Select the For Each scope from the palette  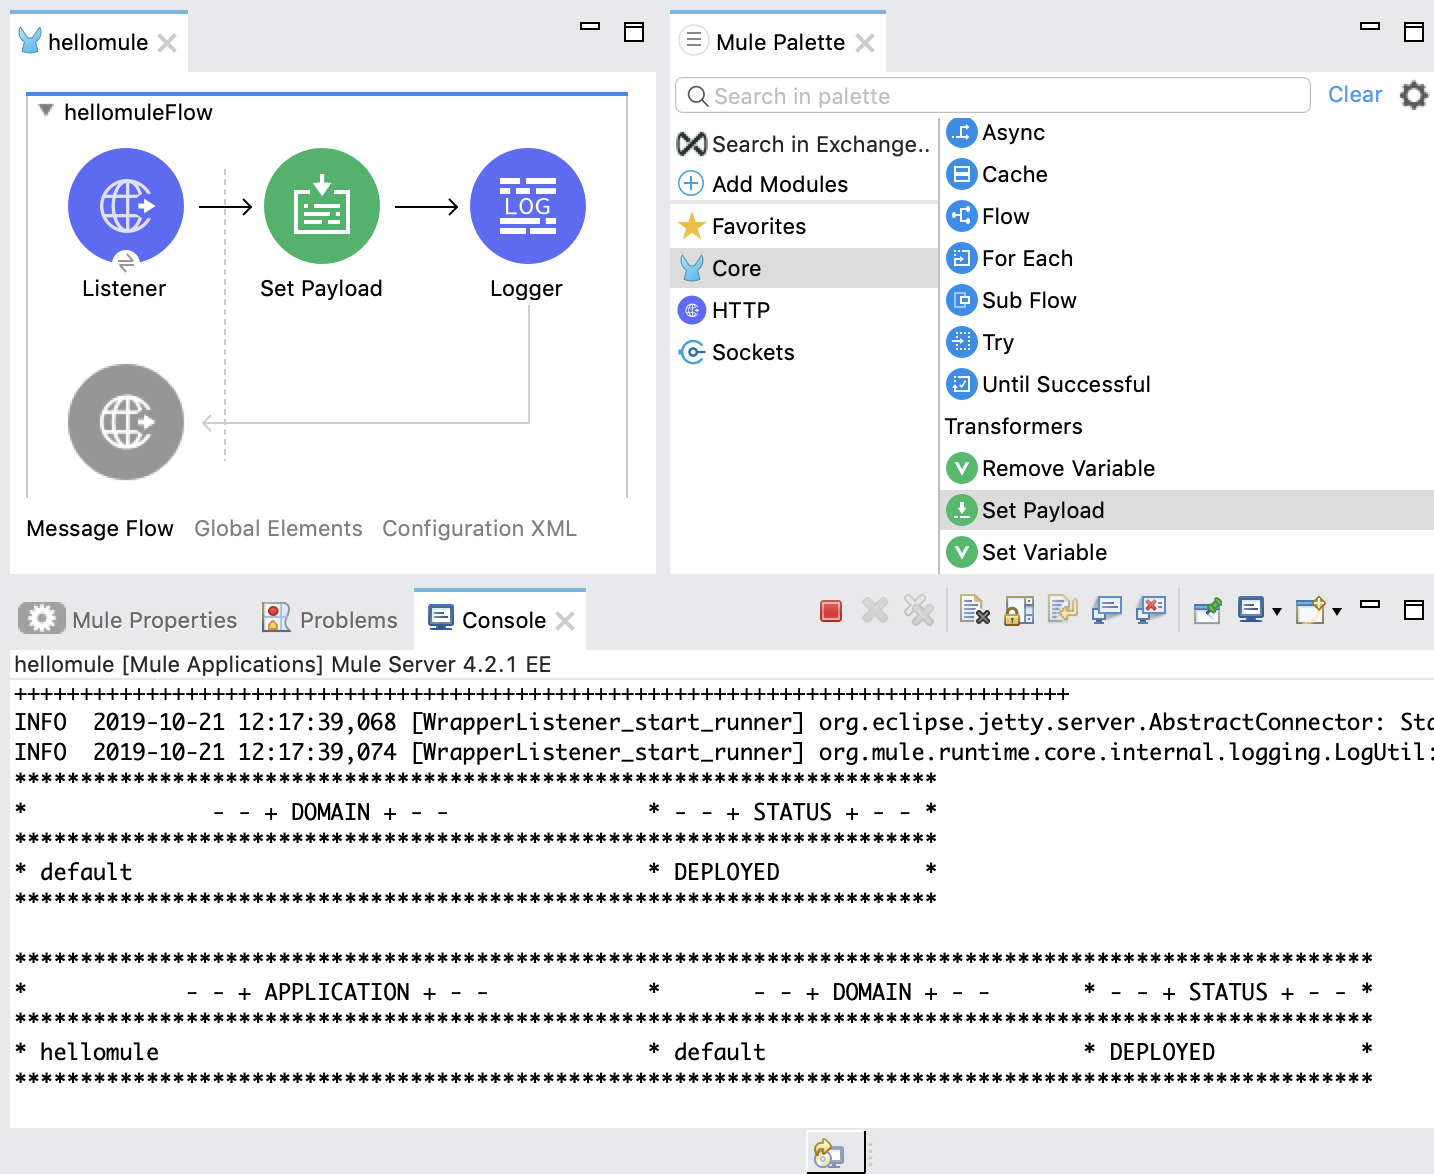1027,258
